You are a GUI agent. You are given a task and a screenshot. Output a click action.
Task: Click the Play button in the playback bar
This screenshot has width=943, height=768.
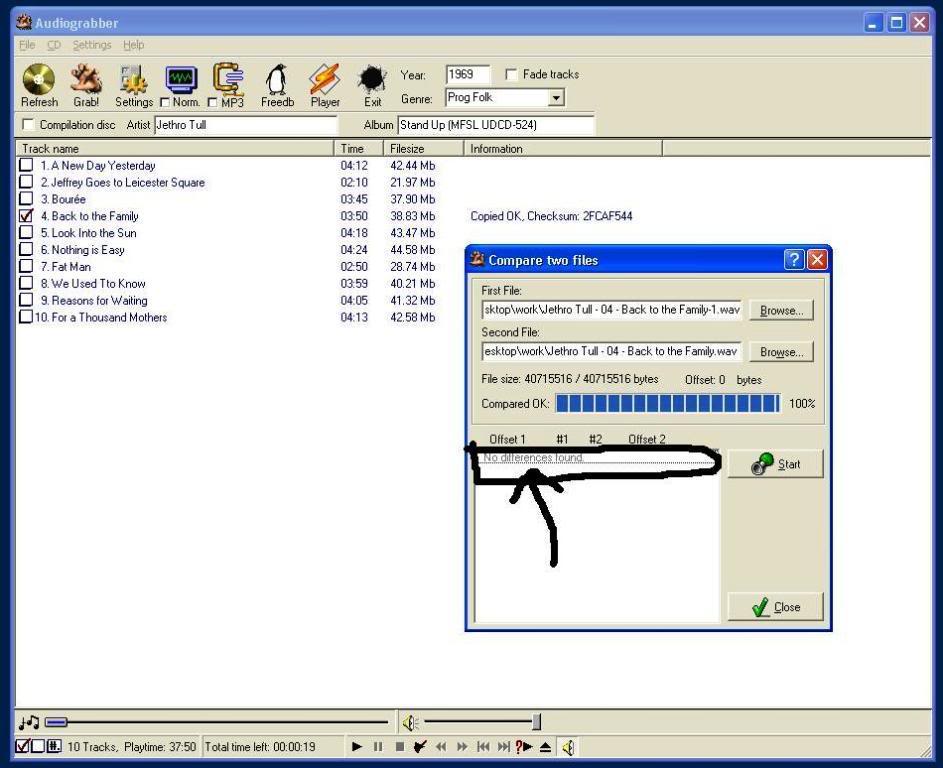tap(357, 746)
